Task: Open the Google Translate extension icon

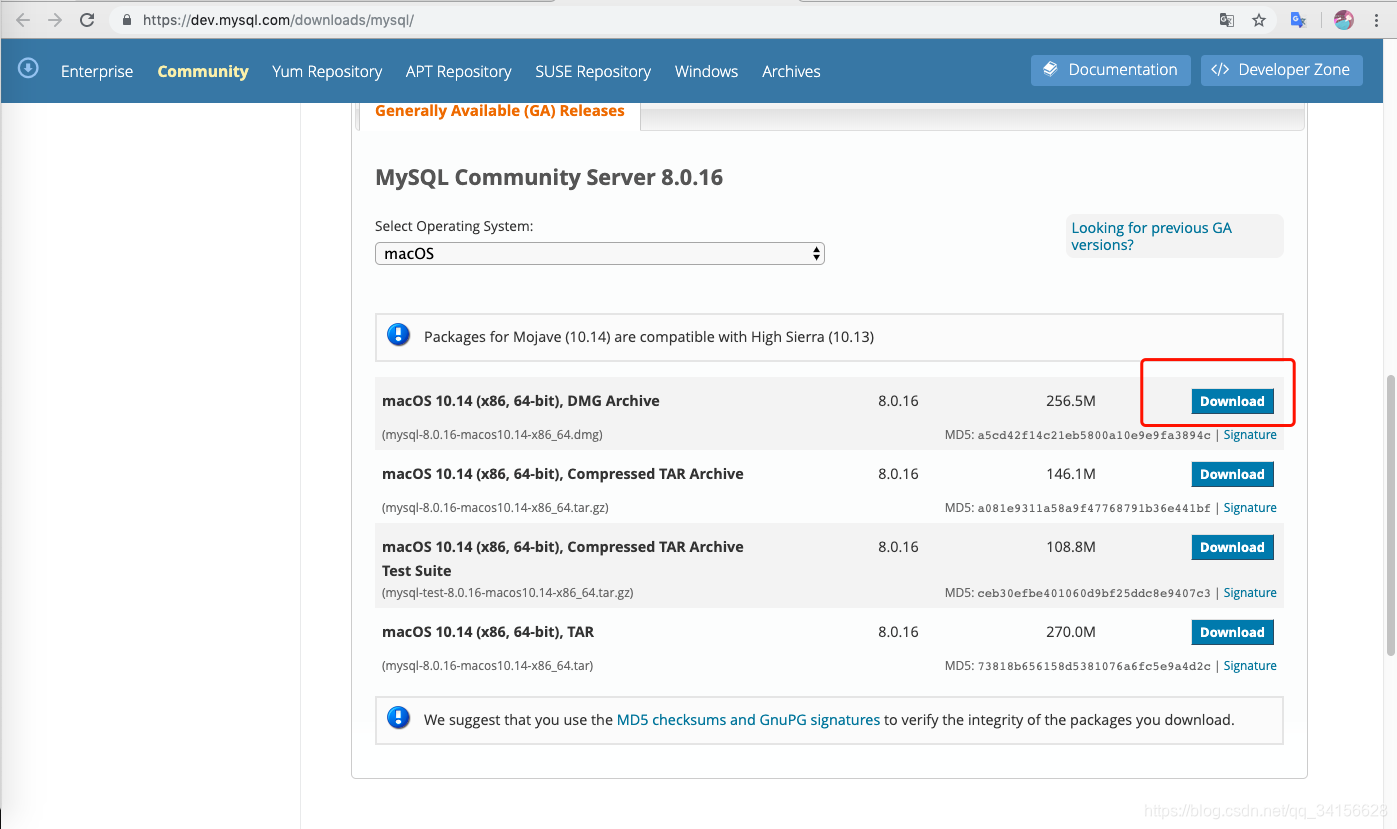Action: pos(1298,20)
